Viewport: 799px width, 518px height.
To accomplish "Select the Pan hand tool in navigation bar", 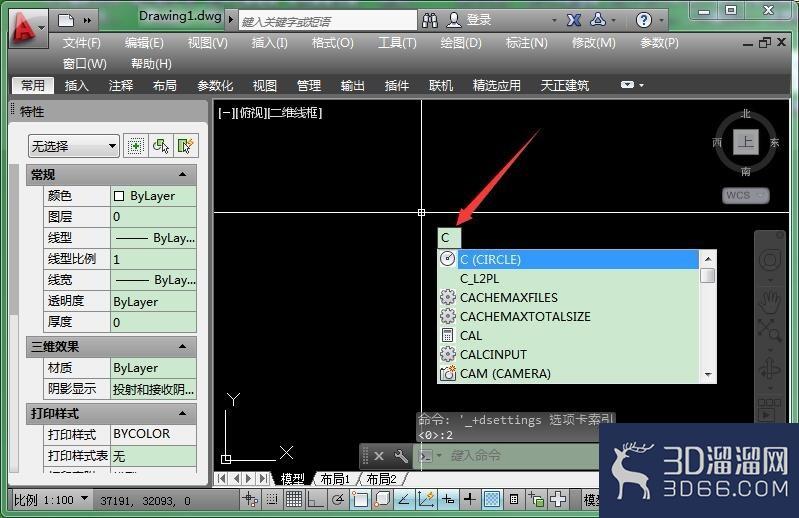I will pyautogui.click(x=770, y=302).
